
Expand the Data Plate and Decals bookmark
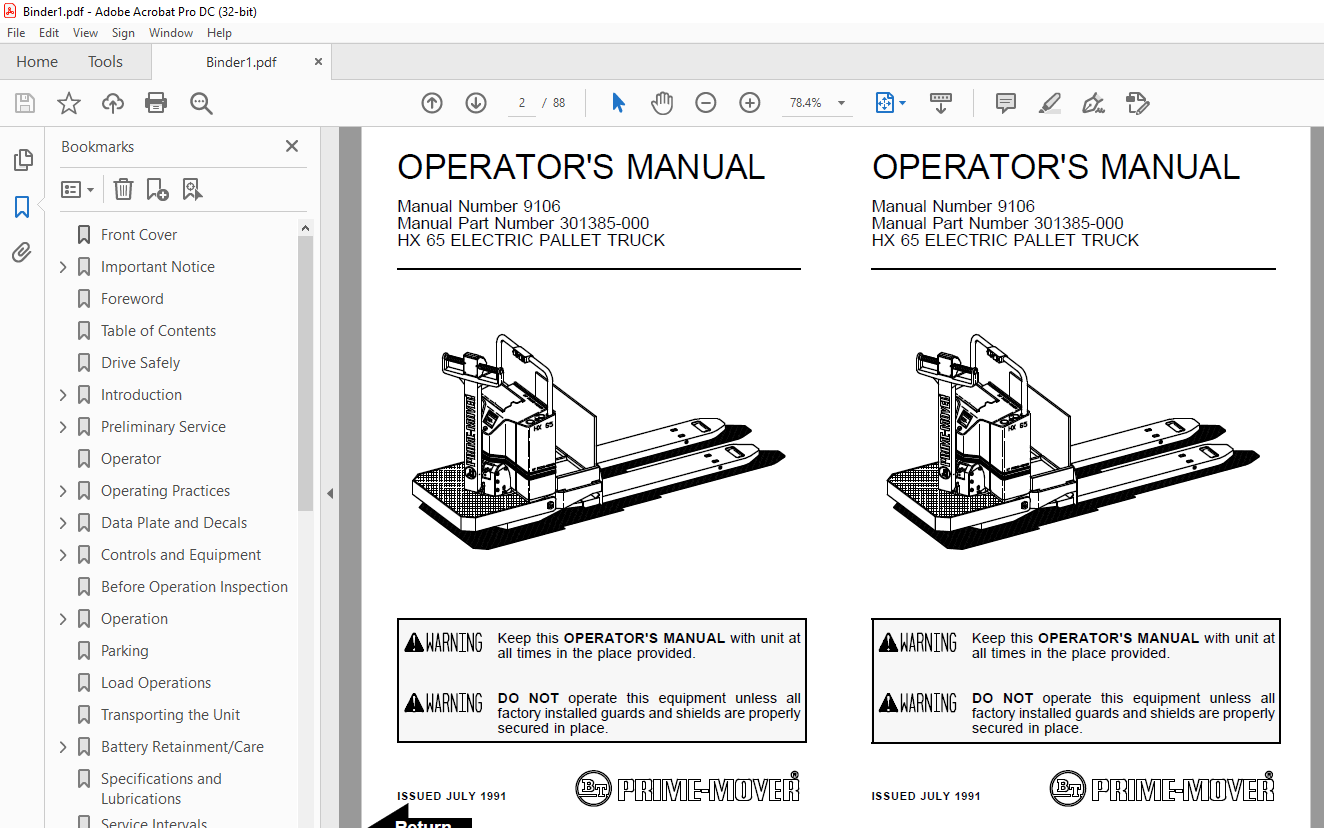(x=63, y=523)
